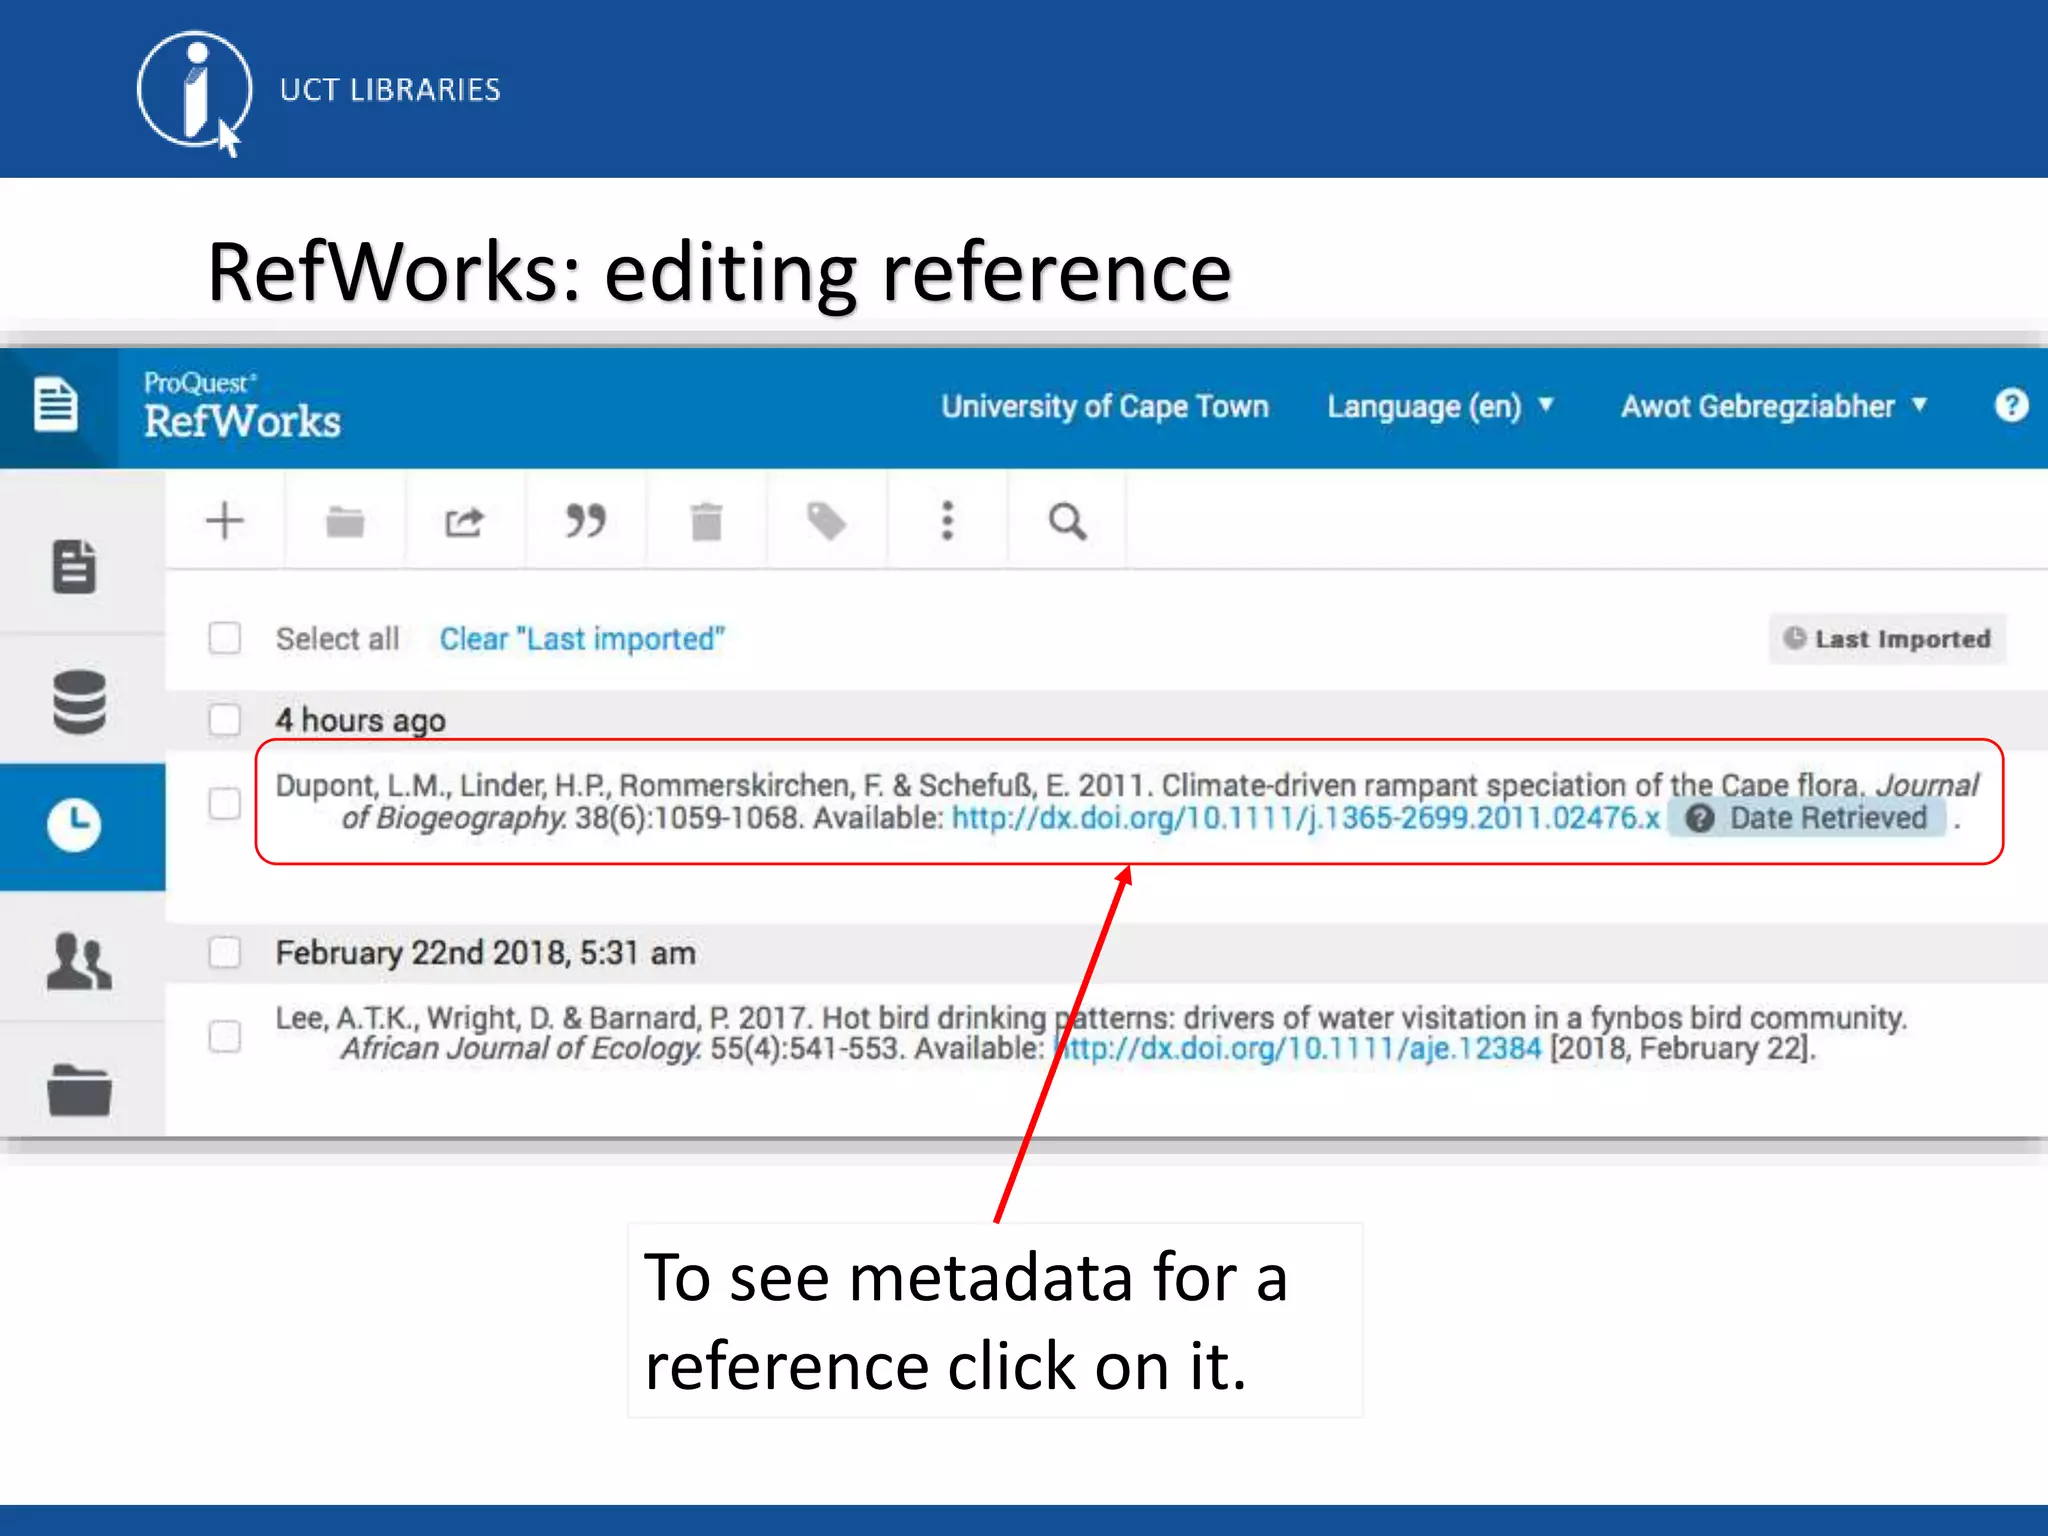Open the Lee 2017 Hot bird reference
The height and width of the screenshot is (1536, 2048).
pyautogui.click(x=1092, y=1033)
